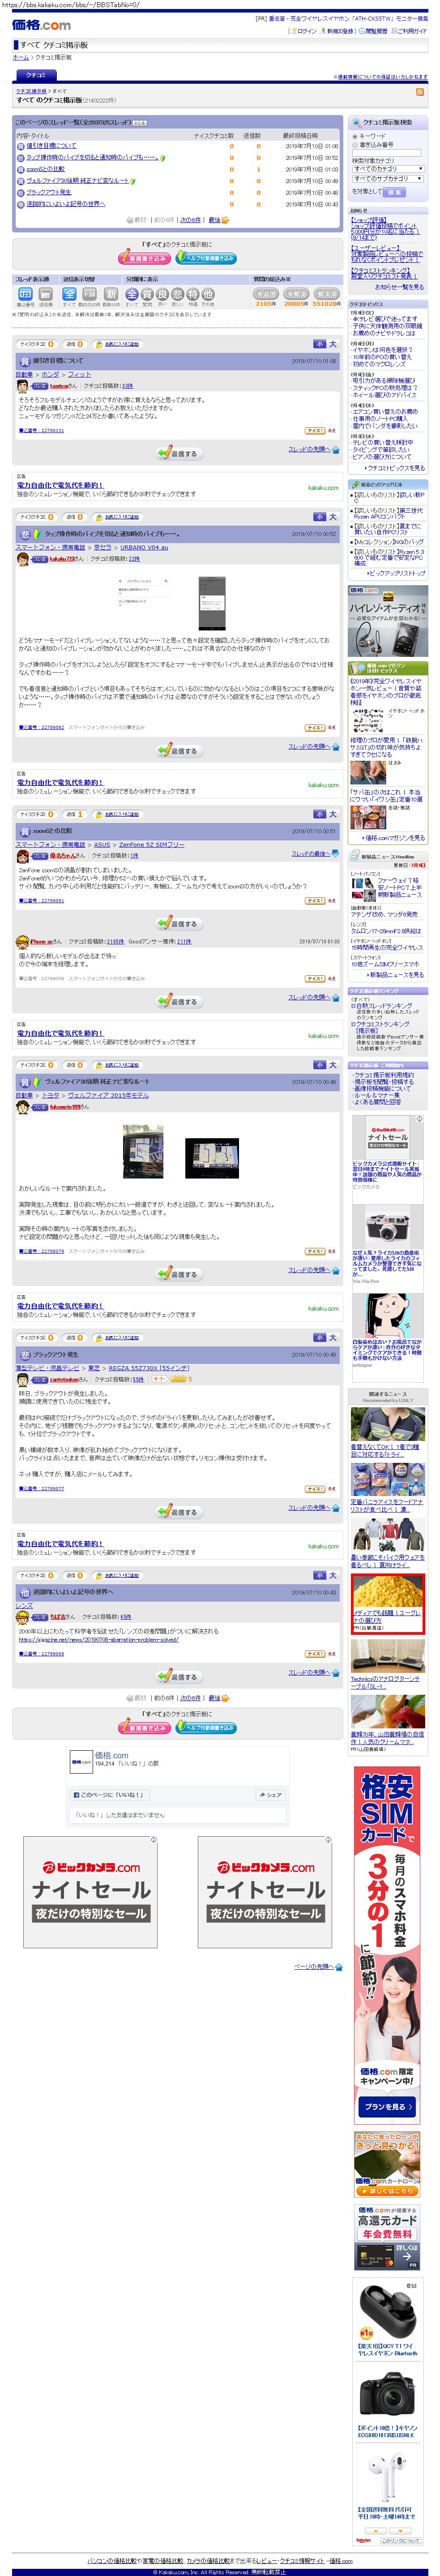Viewport: 440px width, 2576px height.
Task: Open thread ブラックアウト発生 in the list
Action: point(49,192)
